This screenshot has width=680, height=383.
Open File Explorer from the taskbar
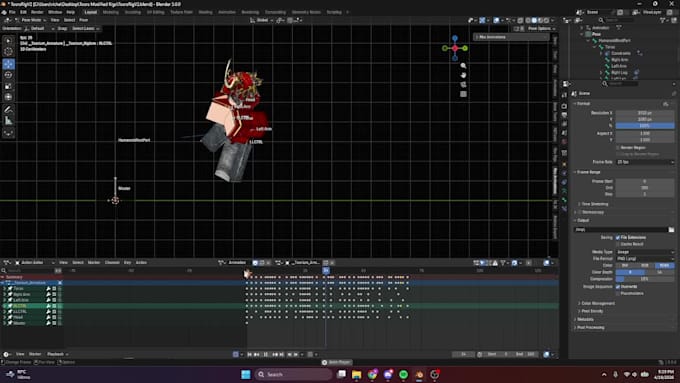point(356,374)
